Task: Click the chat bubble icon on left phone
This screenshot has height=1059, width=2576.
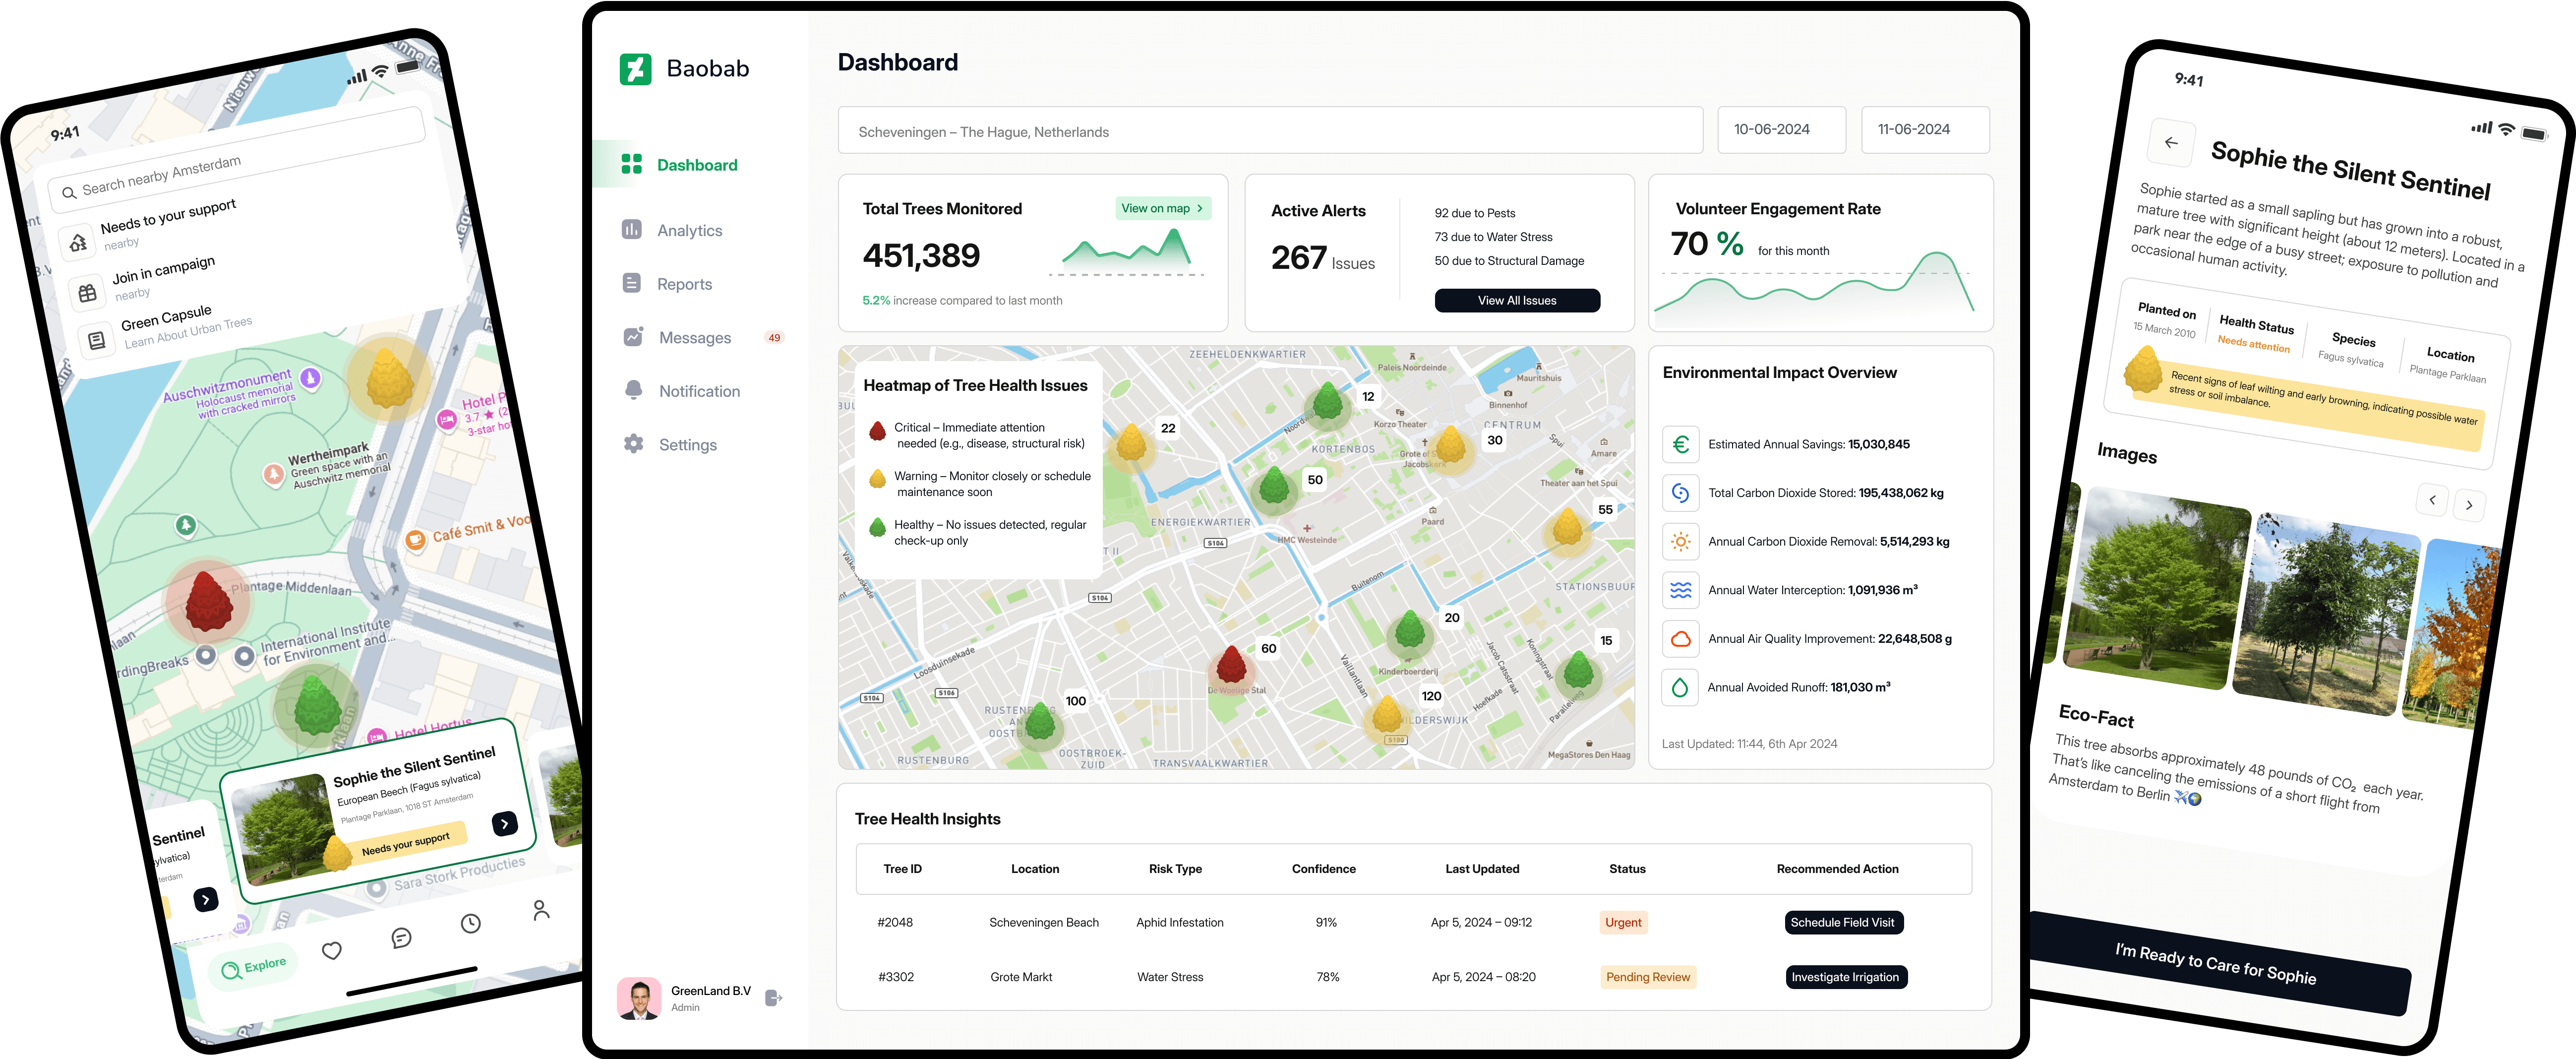Action: coord(401,937)
